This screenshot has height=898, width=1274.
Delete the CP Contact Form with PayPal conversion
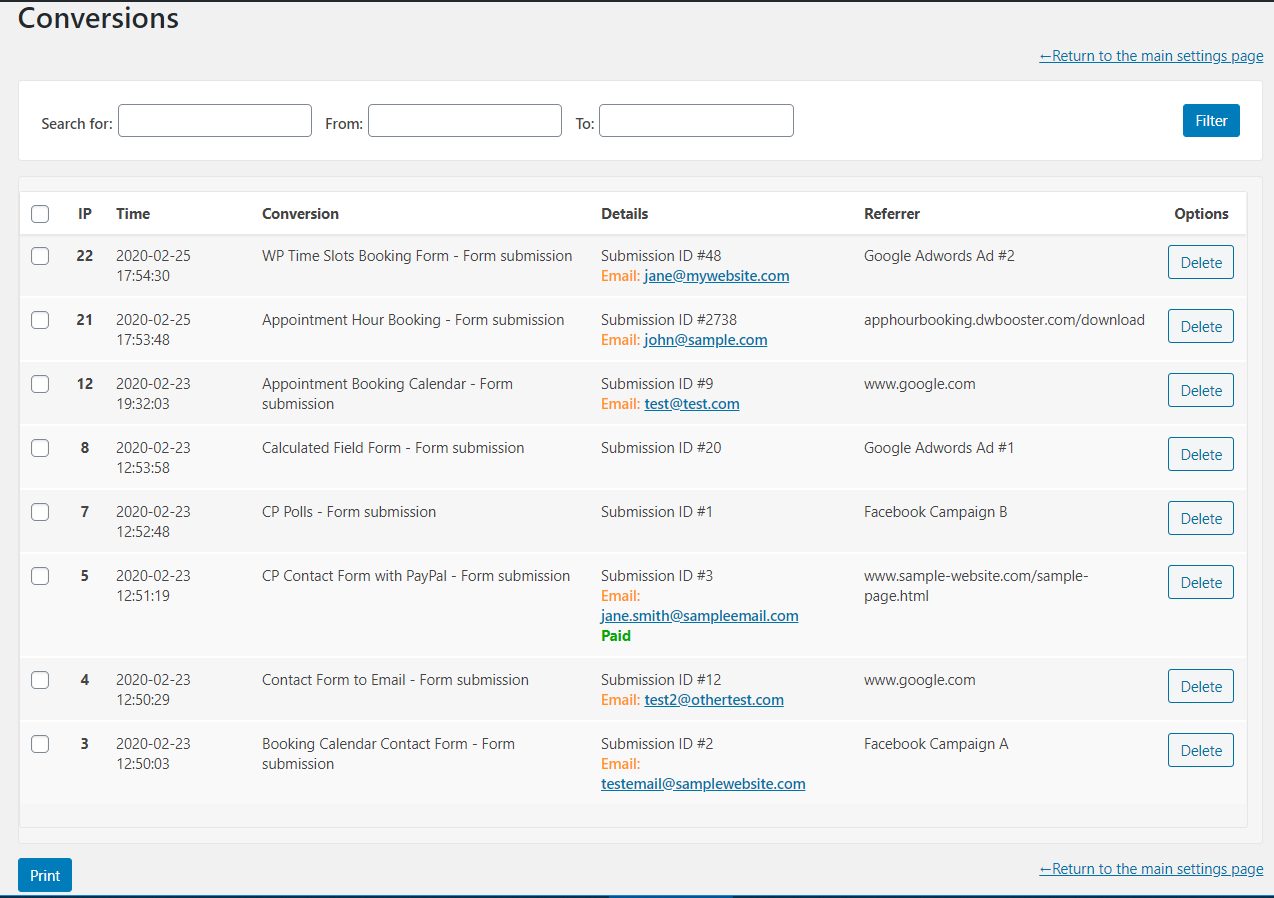tap(1201, 582)
